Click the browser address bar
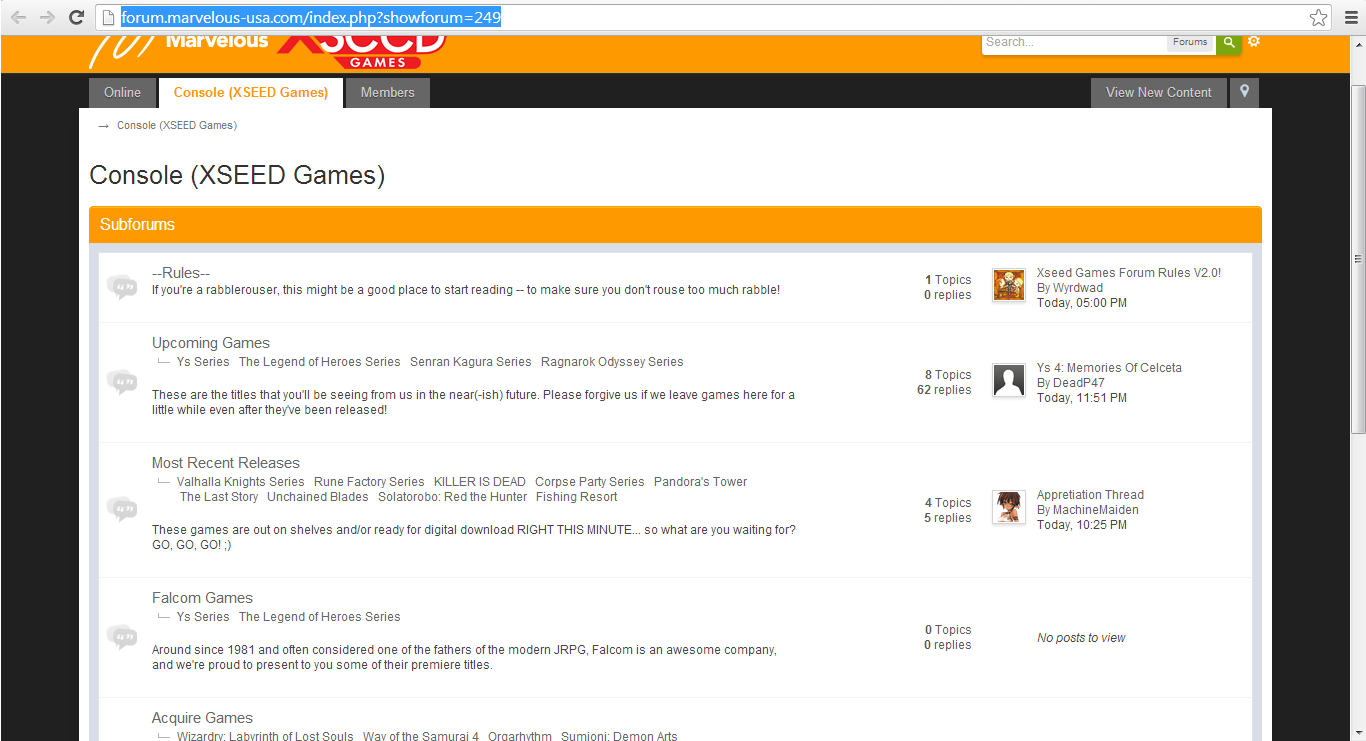 tap(700, 17)
